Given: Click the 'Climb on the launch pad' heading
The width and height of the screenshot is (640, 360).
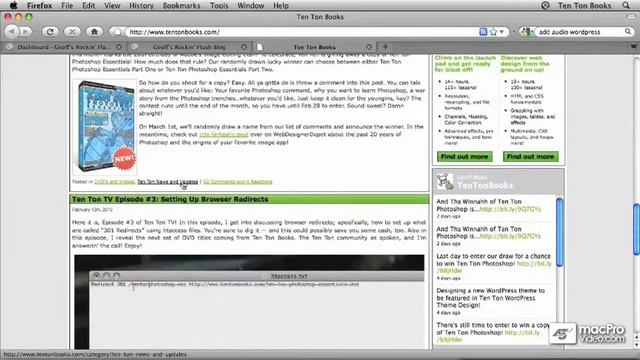Looking at the screenshot, I should pos(465,64).
